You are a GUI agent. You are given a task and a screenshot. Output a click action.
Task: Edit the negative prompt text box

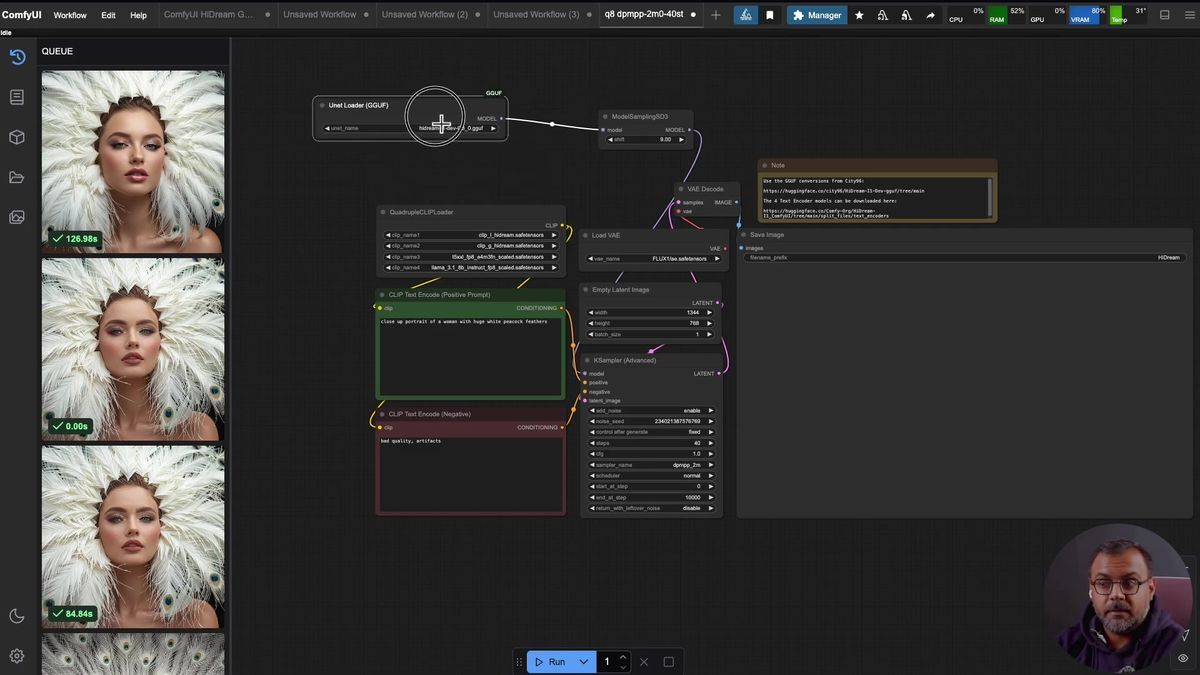coord(470,474)
